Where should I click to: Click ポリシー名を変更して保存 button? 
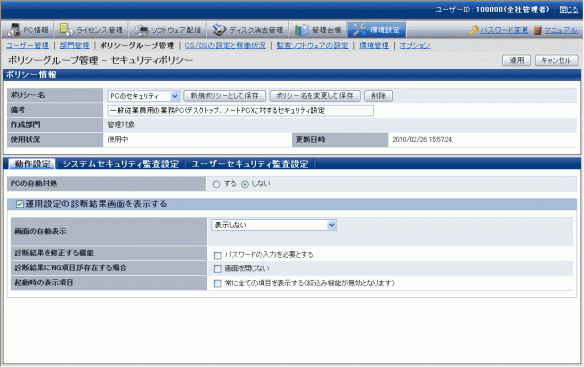click(x=315, y=96)
